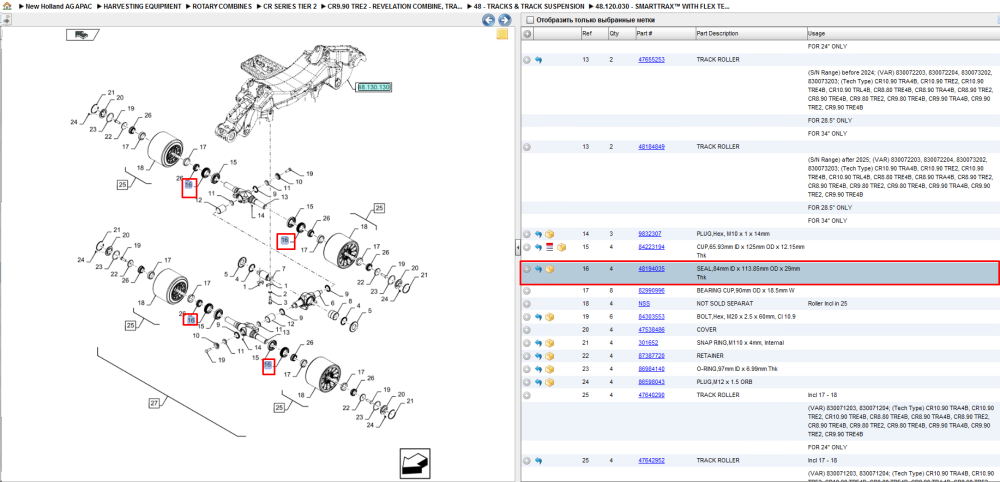Viewport: 1000px width, 482px height.
Task: Open part number link 84303553
Action: point(651,317)
